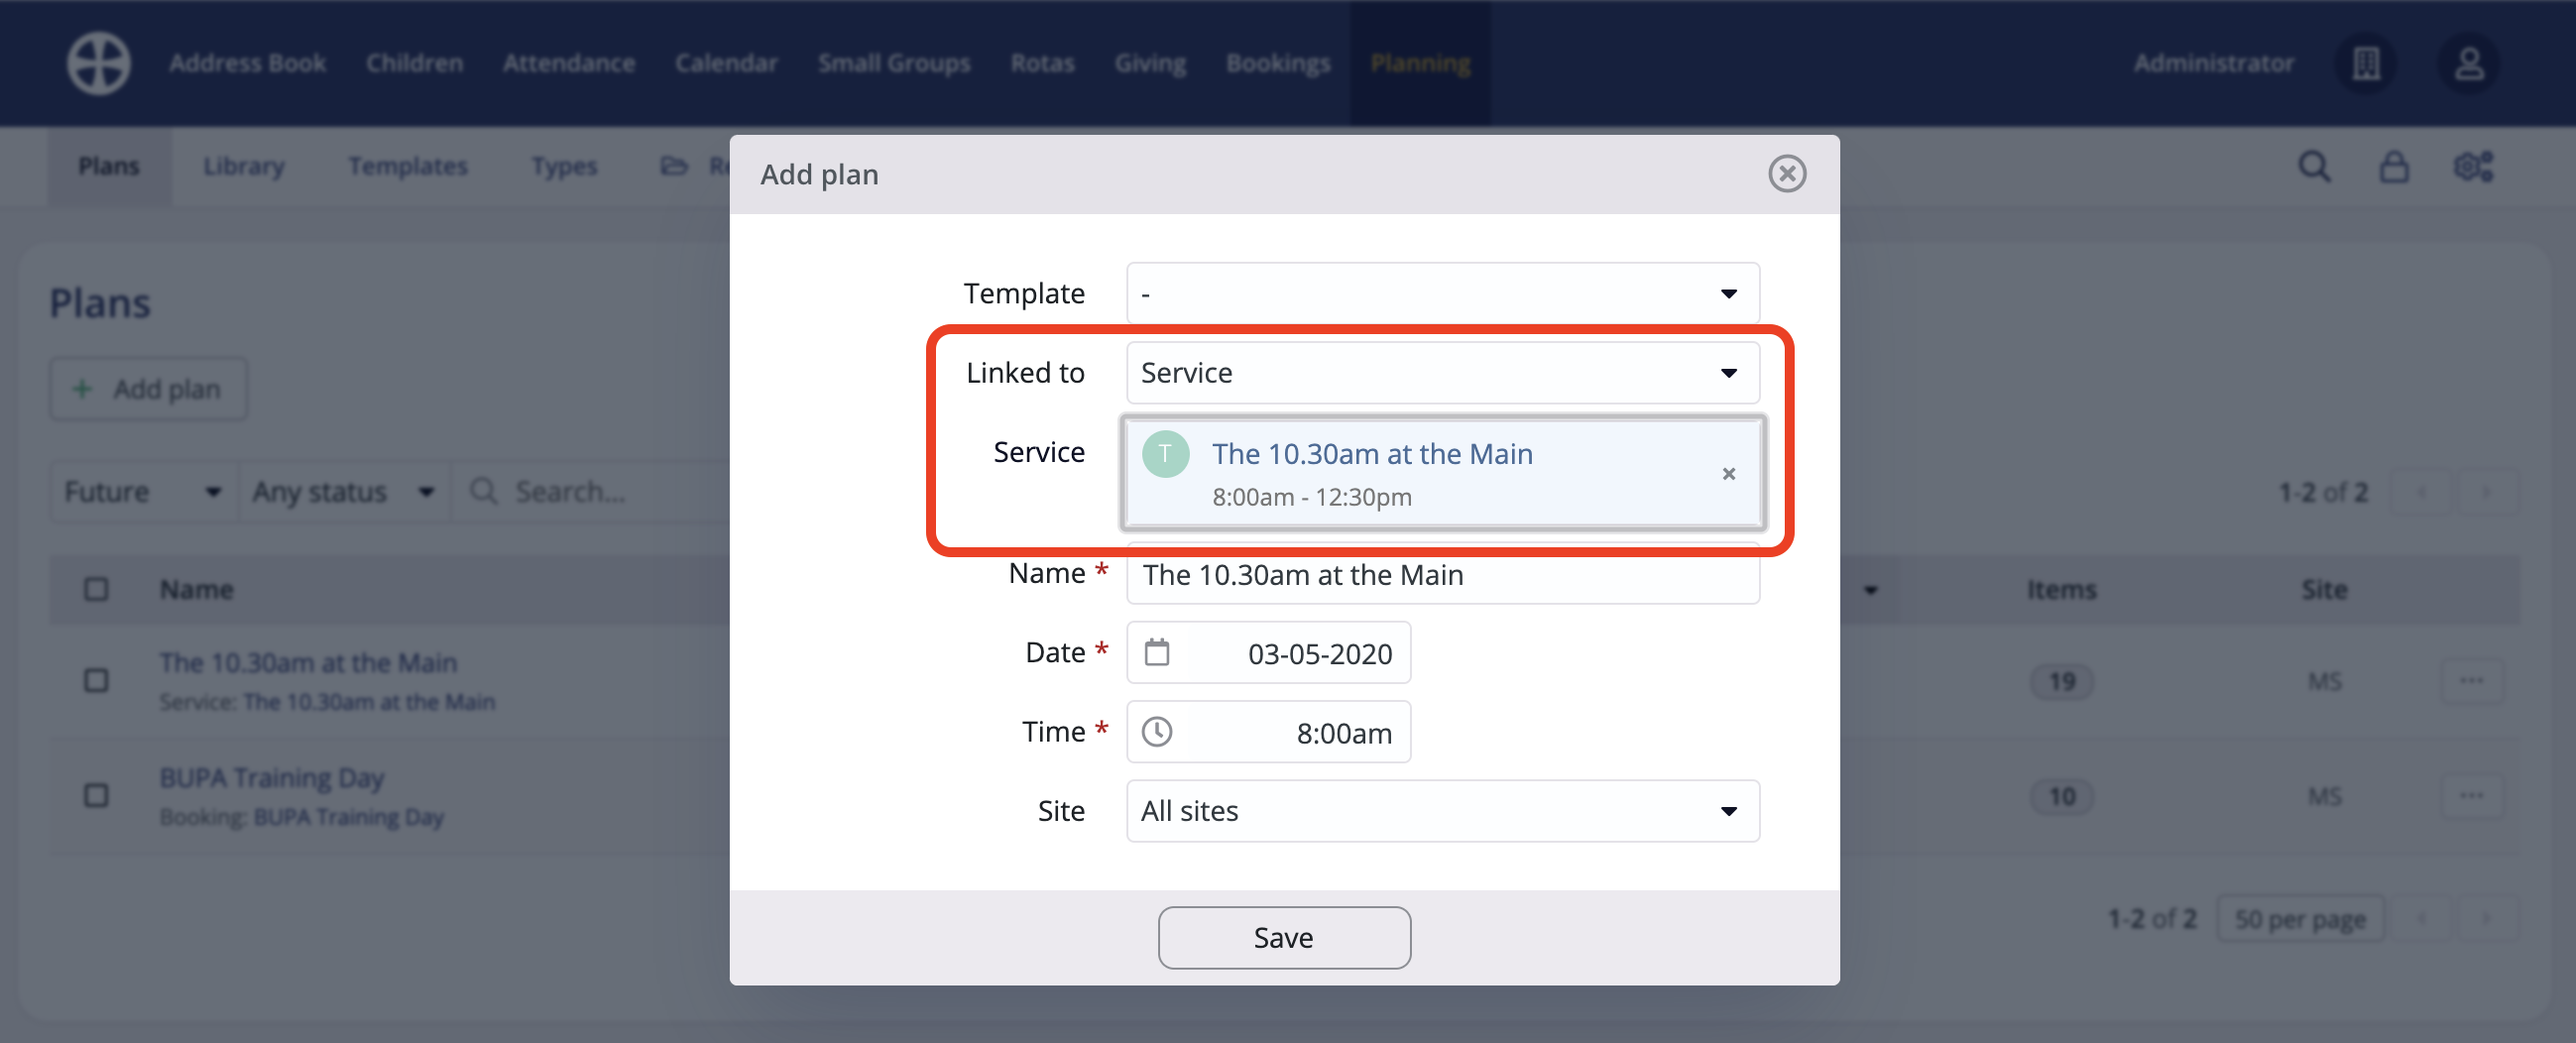Click the Add plan button
The width and height of the screenshot is (2576, 1043).
(147, 388)
